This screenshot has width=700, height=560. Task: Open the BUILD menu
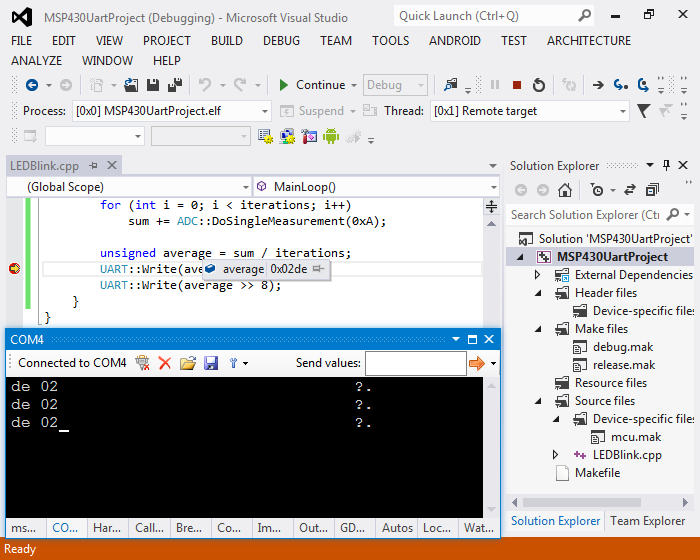pos(227,41)
